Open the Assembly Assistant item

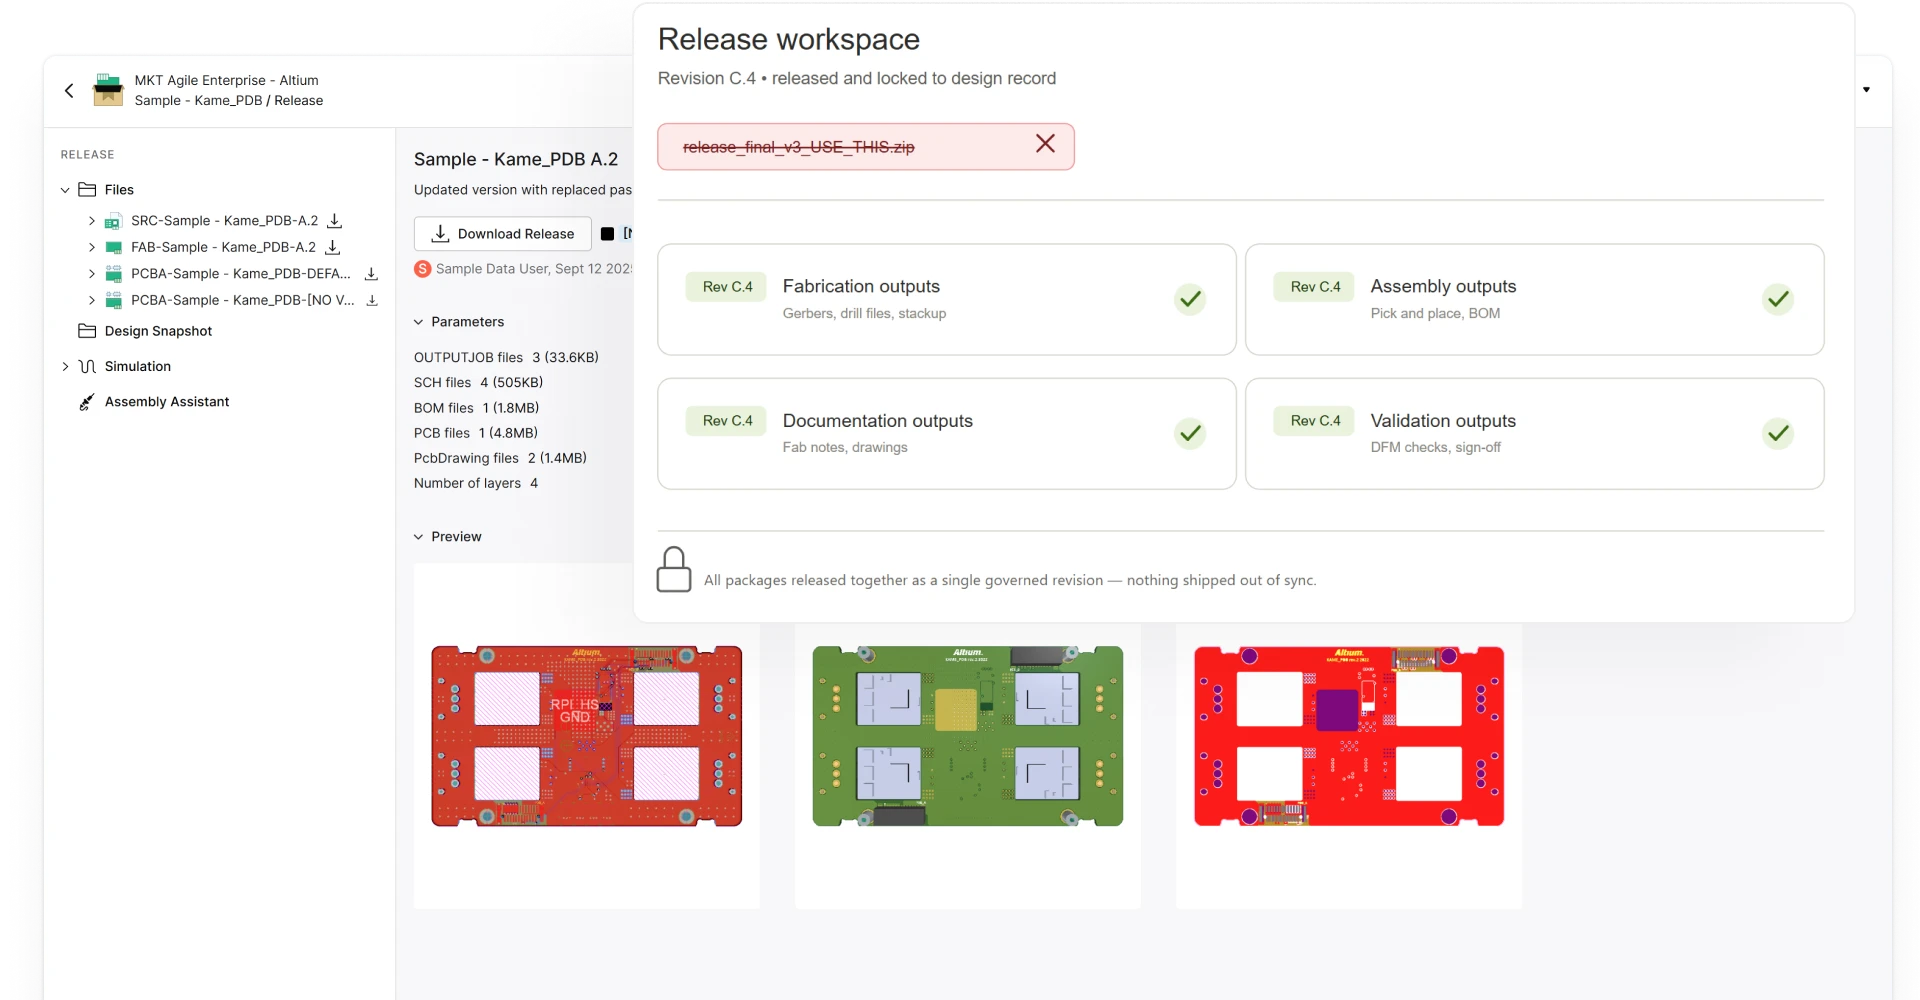[167, 402]
